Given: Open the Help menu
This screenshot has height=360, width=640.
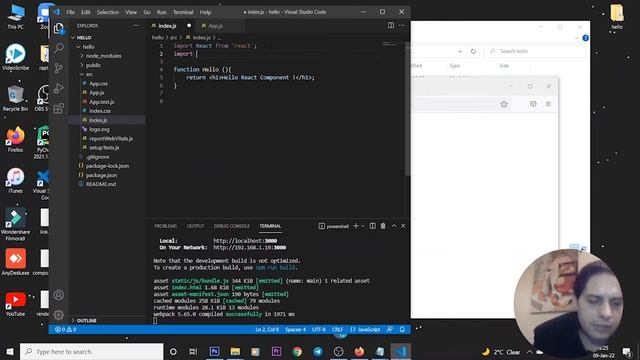Looking at the screenshot, I should (x=205, y=12).
